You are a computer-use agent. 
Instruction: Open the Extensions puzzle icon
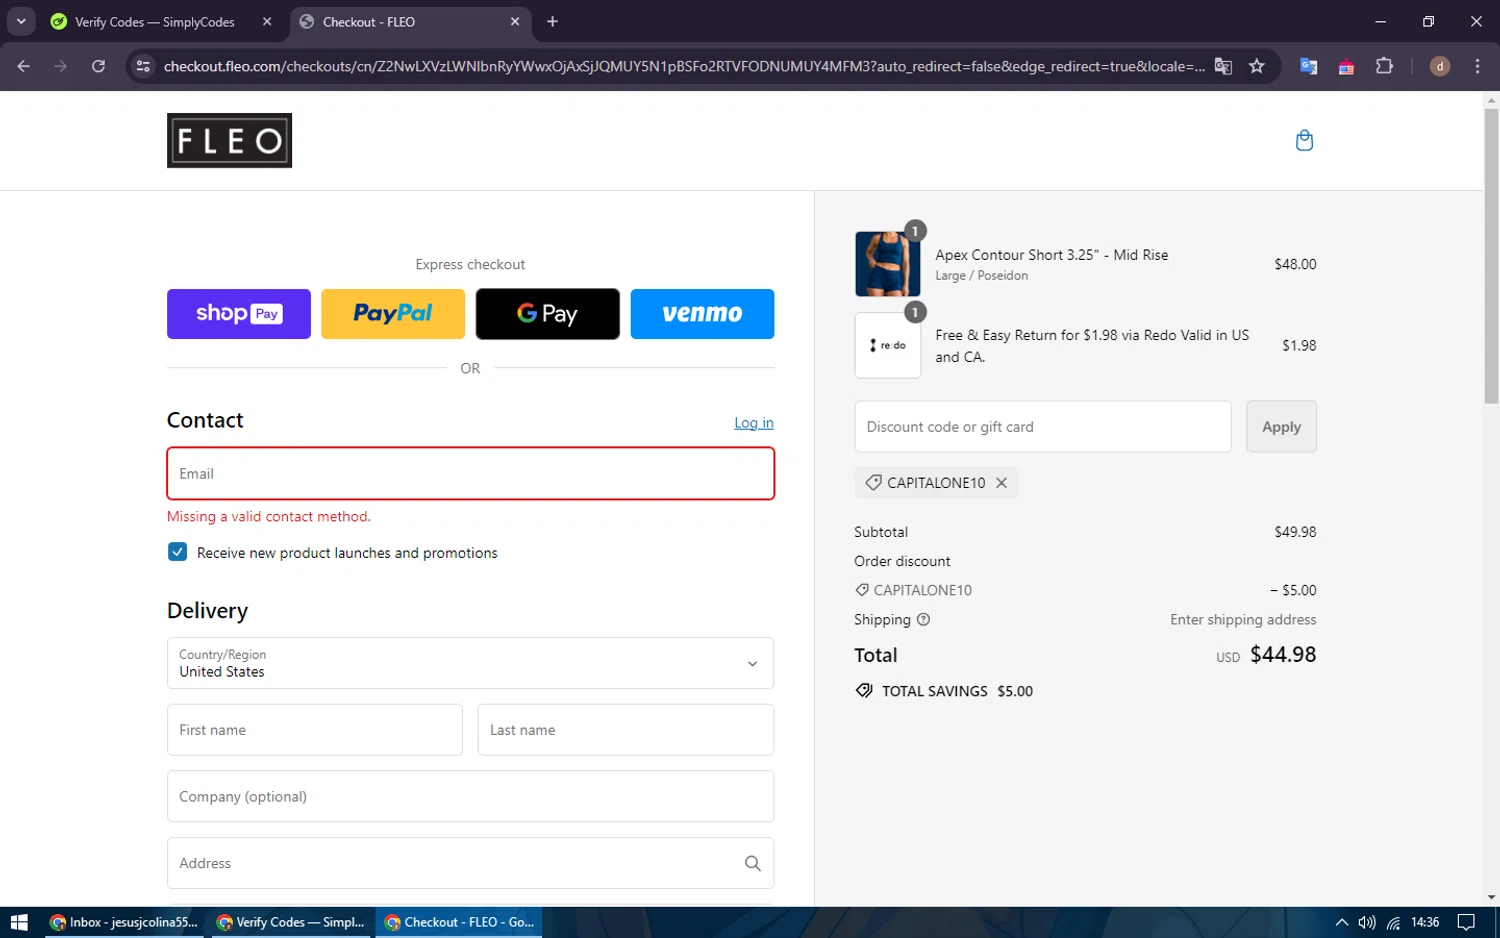pos(1384,66)
